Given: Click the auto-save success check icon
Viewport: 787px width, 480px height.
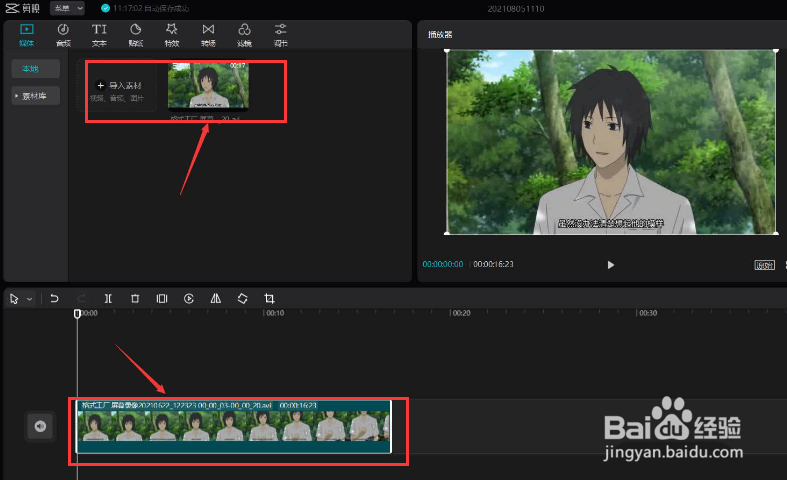Looking at the screenshot, I should coord(105,8).
